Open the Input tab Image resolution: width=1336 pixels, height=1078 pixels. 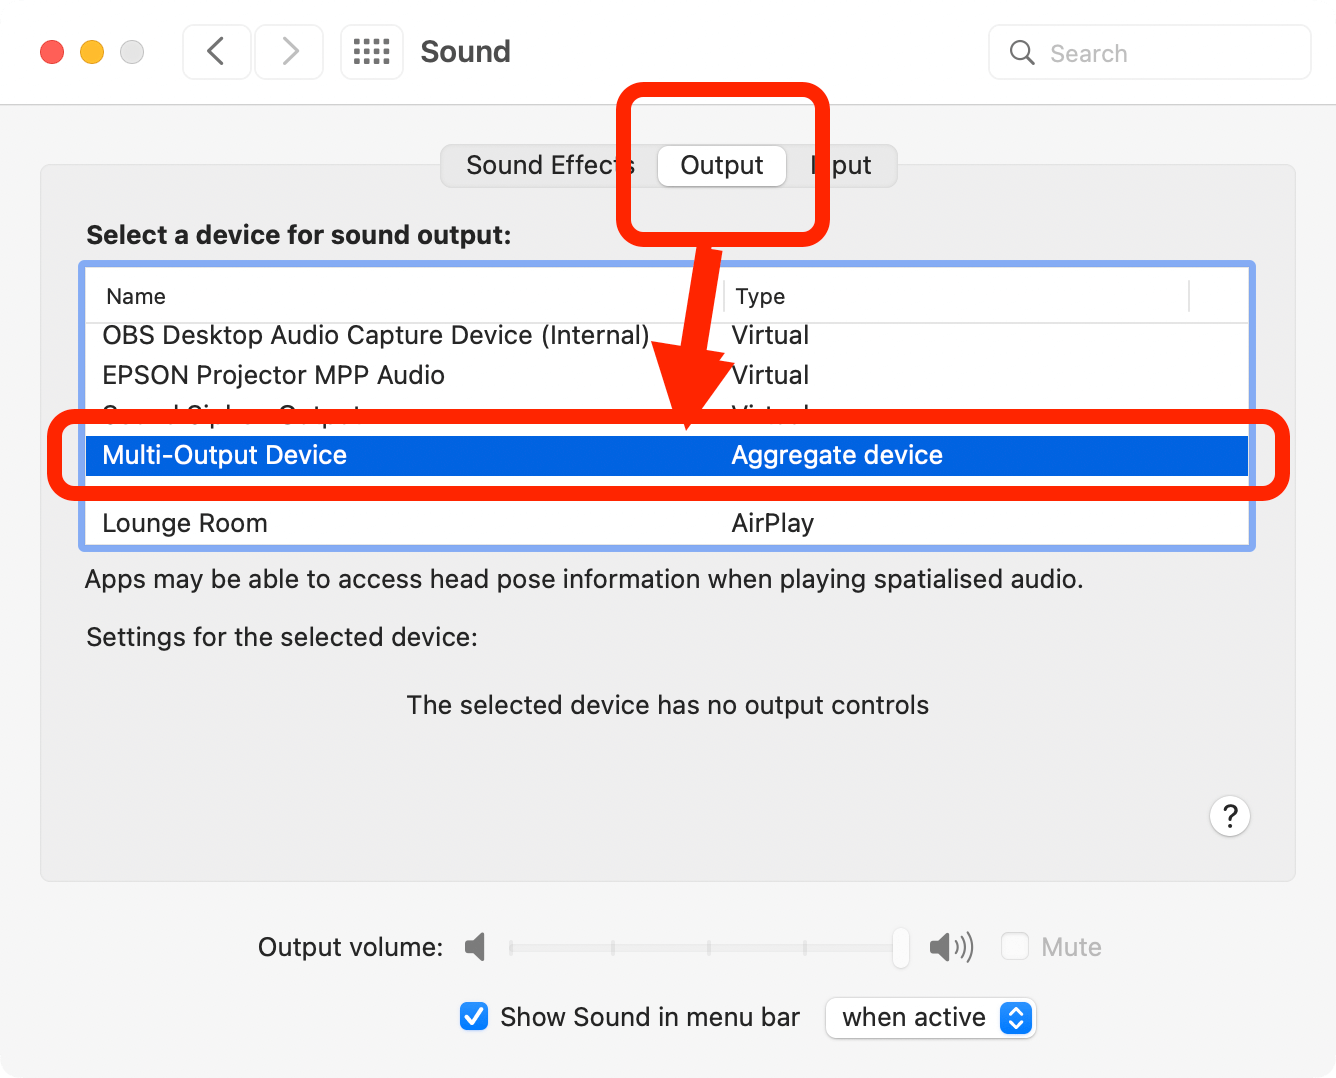(845, 165)
